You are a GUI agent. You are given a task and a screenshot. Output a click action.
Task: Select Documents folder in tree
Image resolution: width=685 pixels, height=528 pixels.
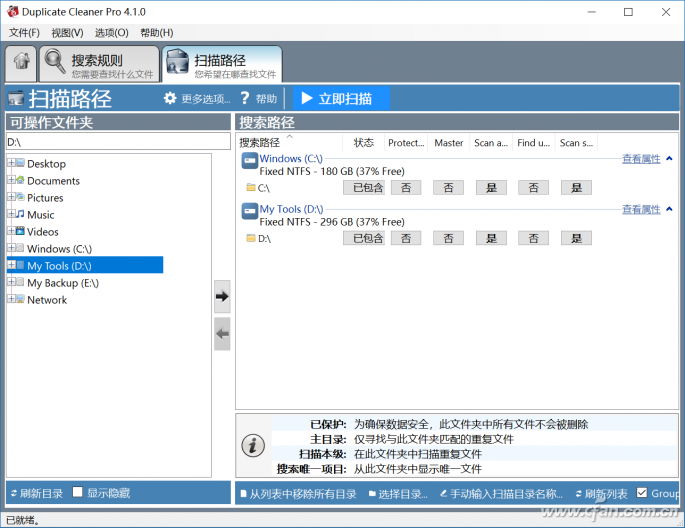click(53, 181)
